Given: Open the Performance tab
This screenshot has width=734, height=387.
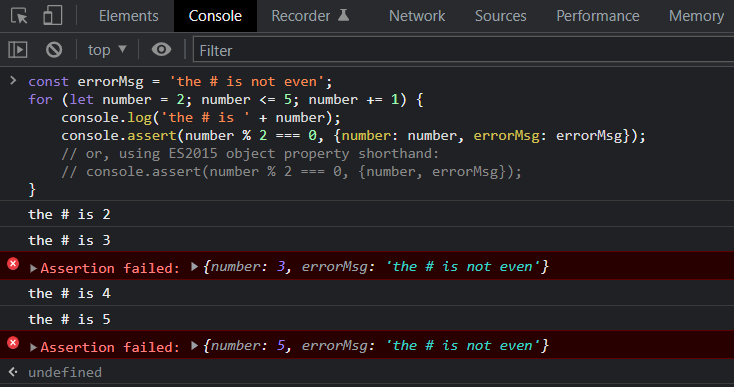Looking at the screenshot, I should pos(598,16).
